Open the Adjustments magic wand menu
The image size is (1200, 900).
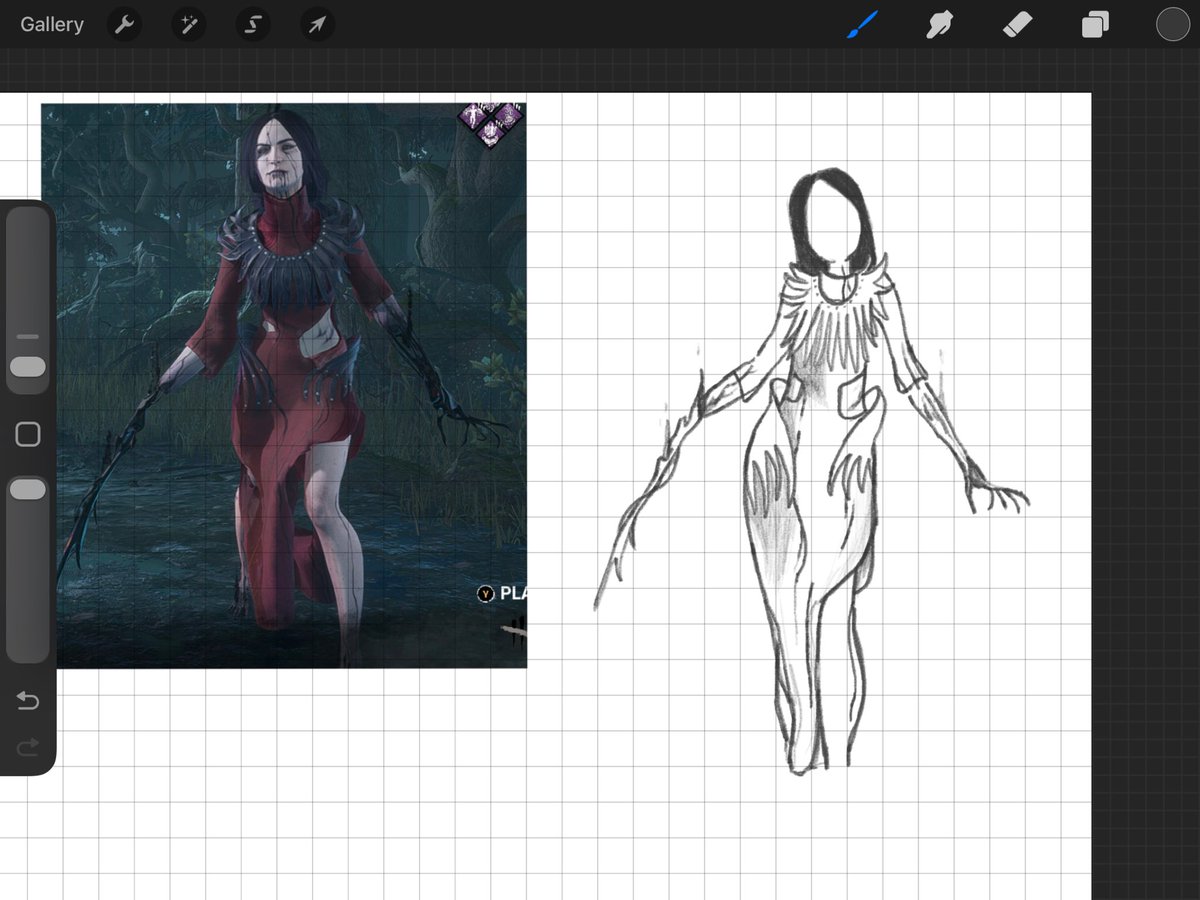tap(188, 24)
